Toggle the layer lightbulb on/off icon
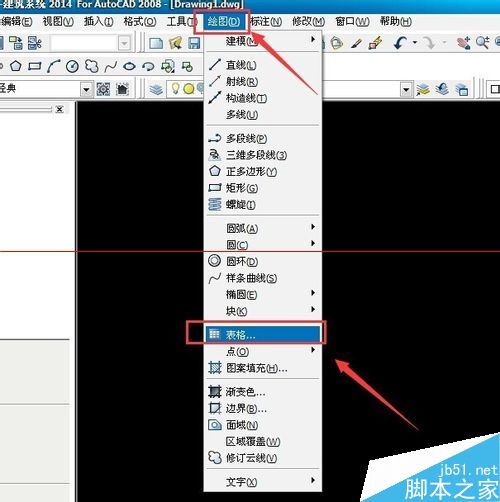500x502 pixels. 175,89
